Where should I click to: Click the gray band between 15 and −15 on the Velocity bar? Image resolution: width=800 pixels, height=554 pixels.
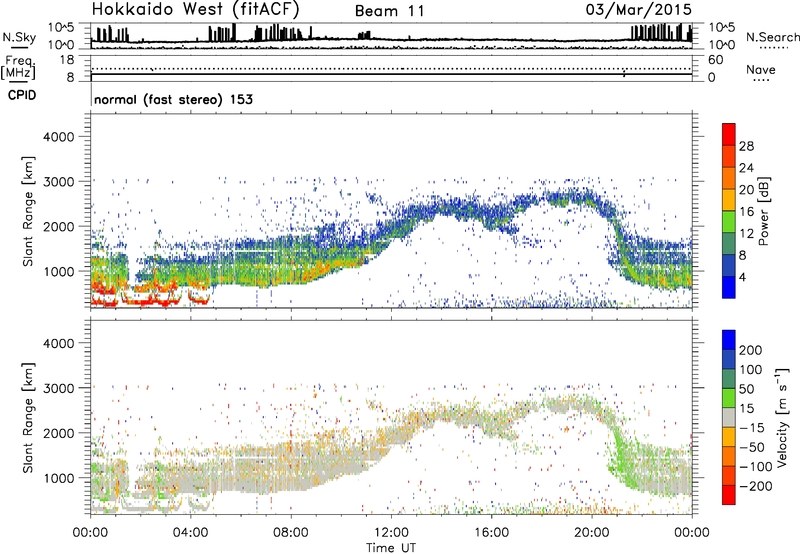click(x=729, y=417)
